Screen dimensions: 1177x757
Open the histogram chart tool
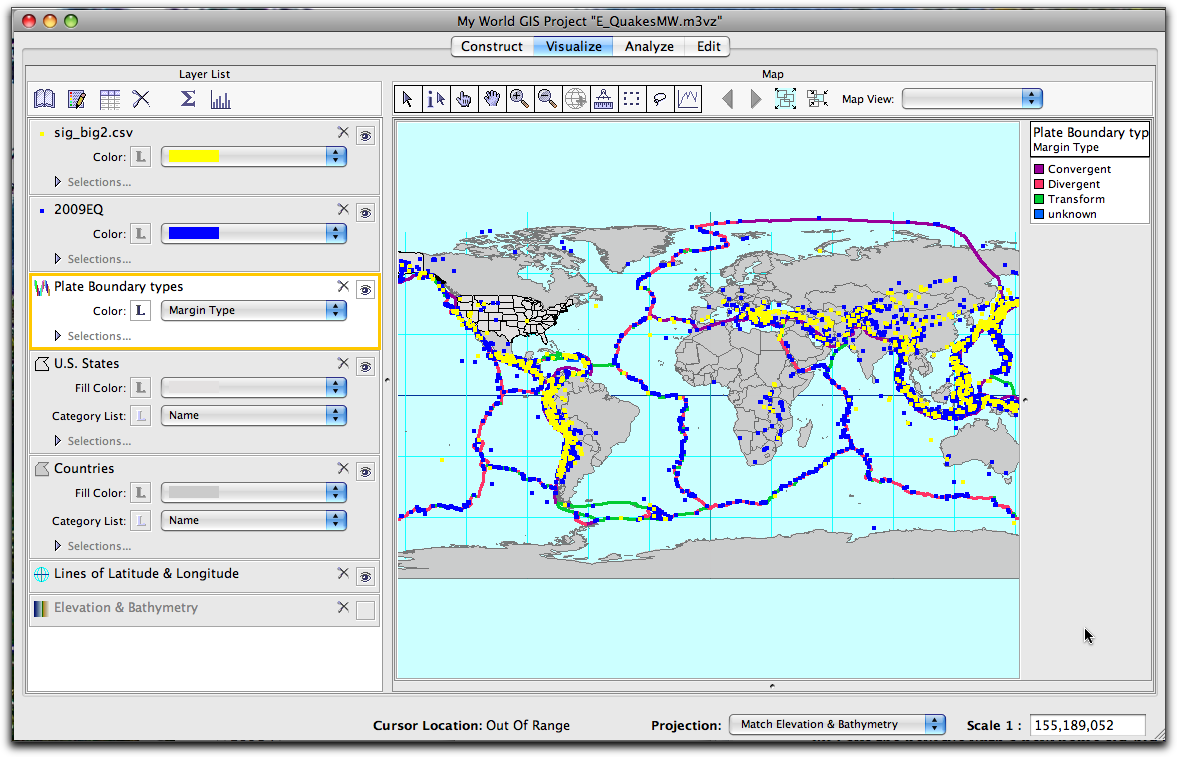pyautogui.click(x=221, y=98)
